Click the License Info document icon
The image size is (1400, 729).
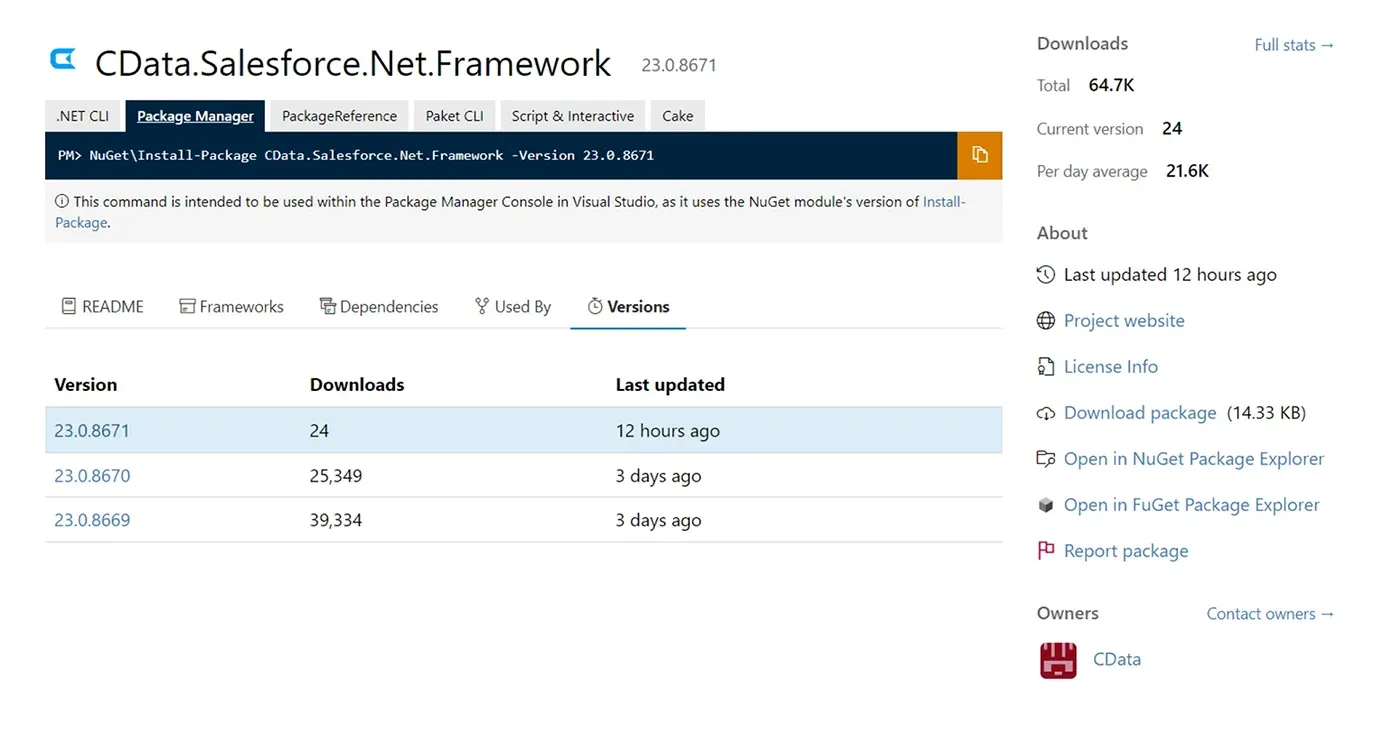[x=1045, y=366]
